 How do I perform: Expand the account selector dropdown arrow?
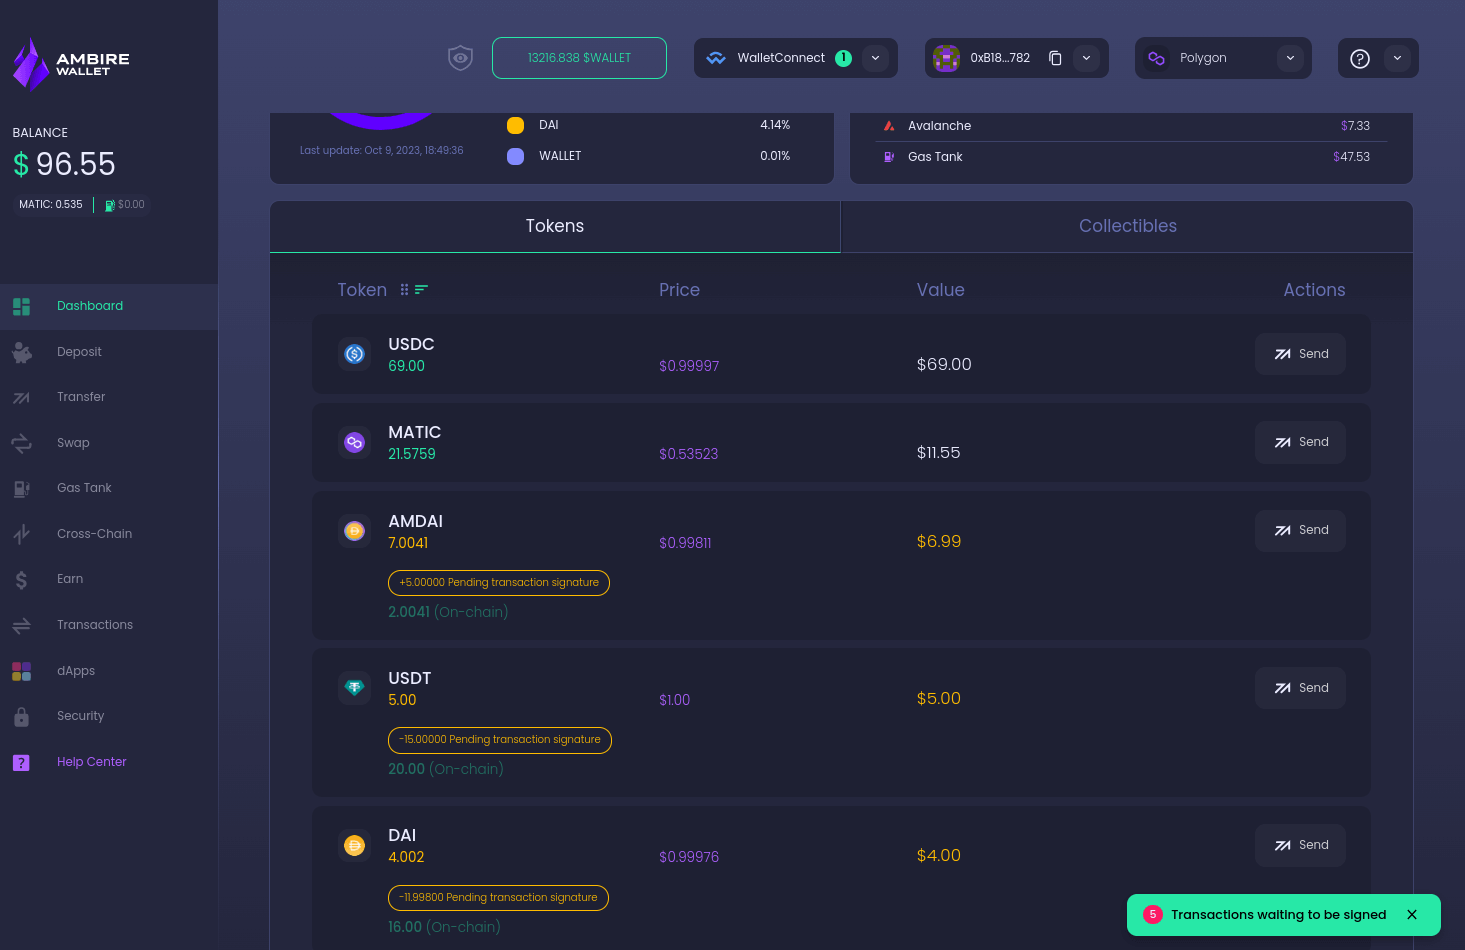coord(1086,58)
